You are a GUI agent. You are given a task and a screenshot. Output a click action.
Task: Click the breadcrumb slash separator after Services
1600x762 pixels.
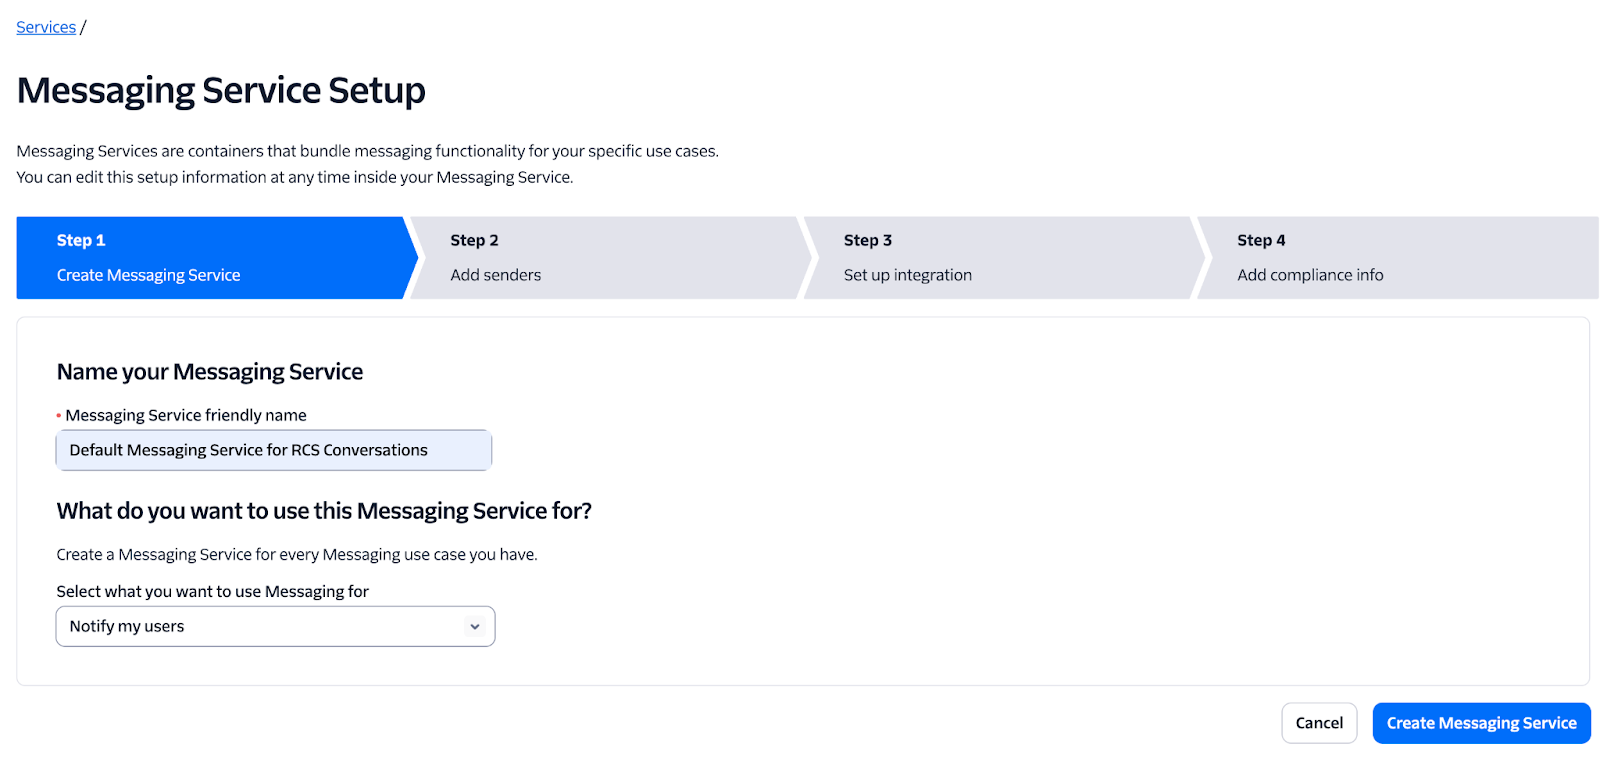pyautogui.click(x=83, y=27)
